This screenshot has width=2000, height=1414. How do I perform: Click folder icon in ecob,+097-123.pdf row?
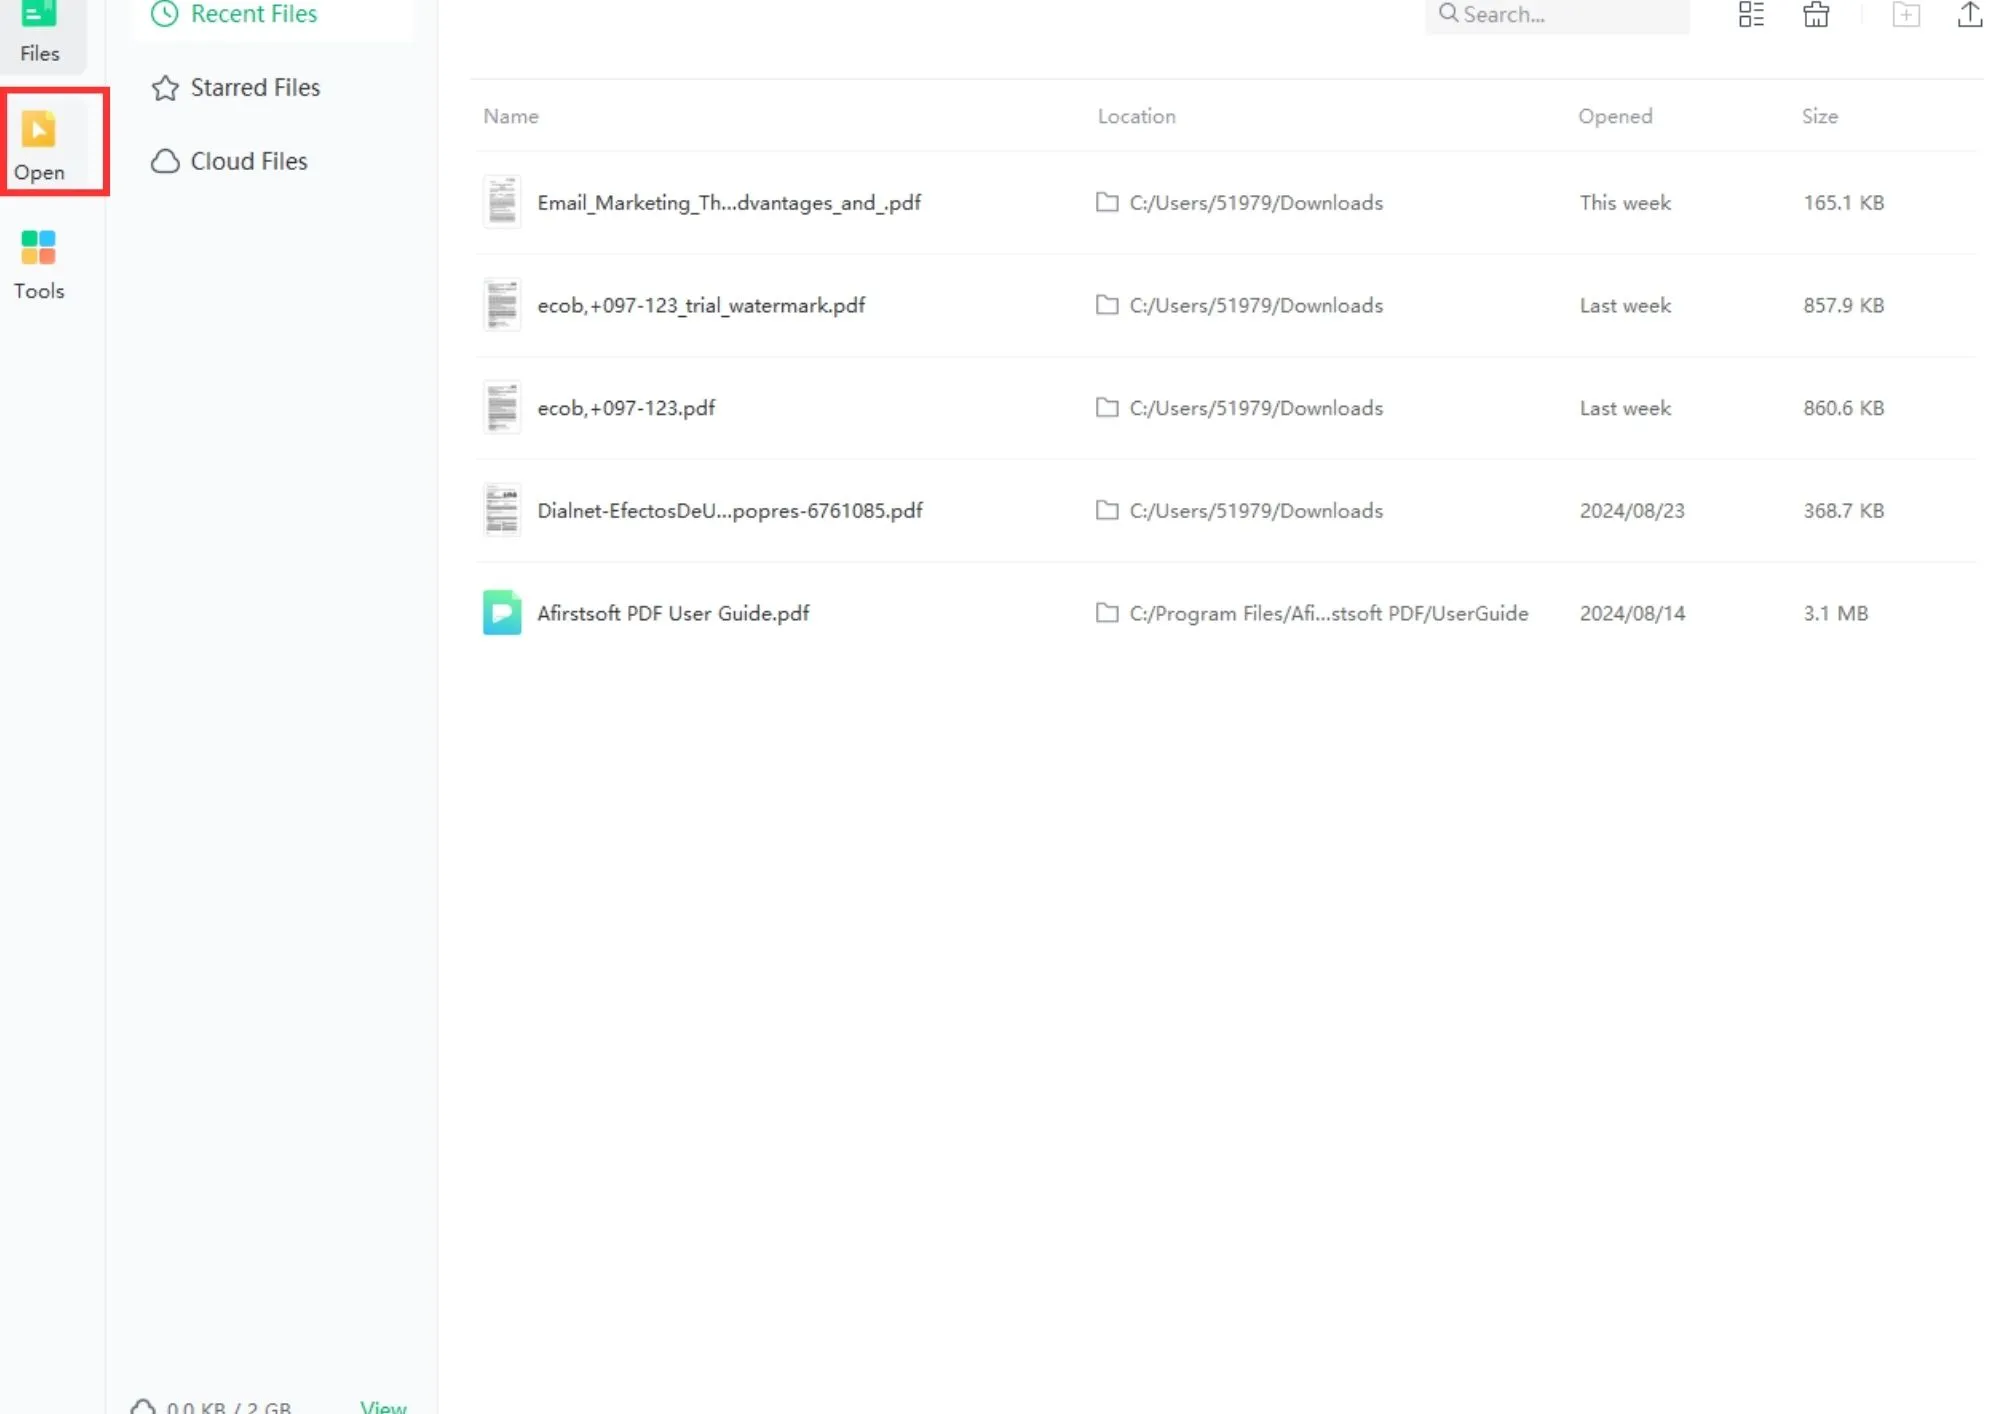pos(1107,407)
